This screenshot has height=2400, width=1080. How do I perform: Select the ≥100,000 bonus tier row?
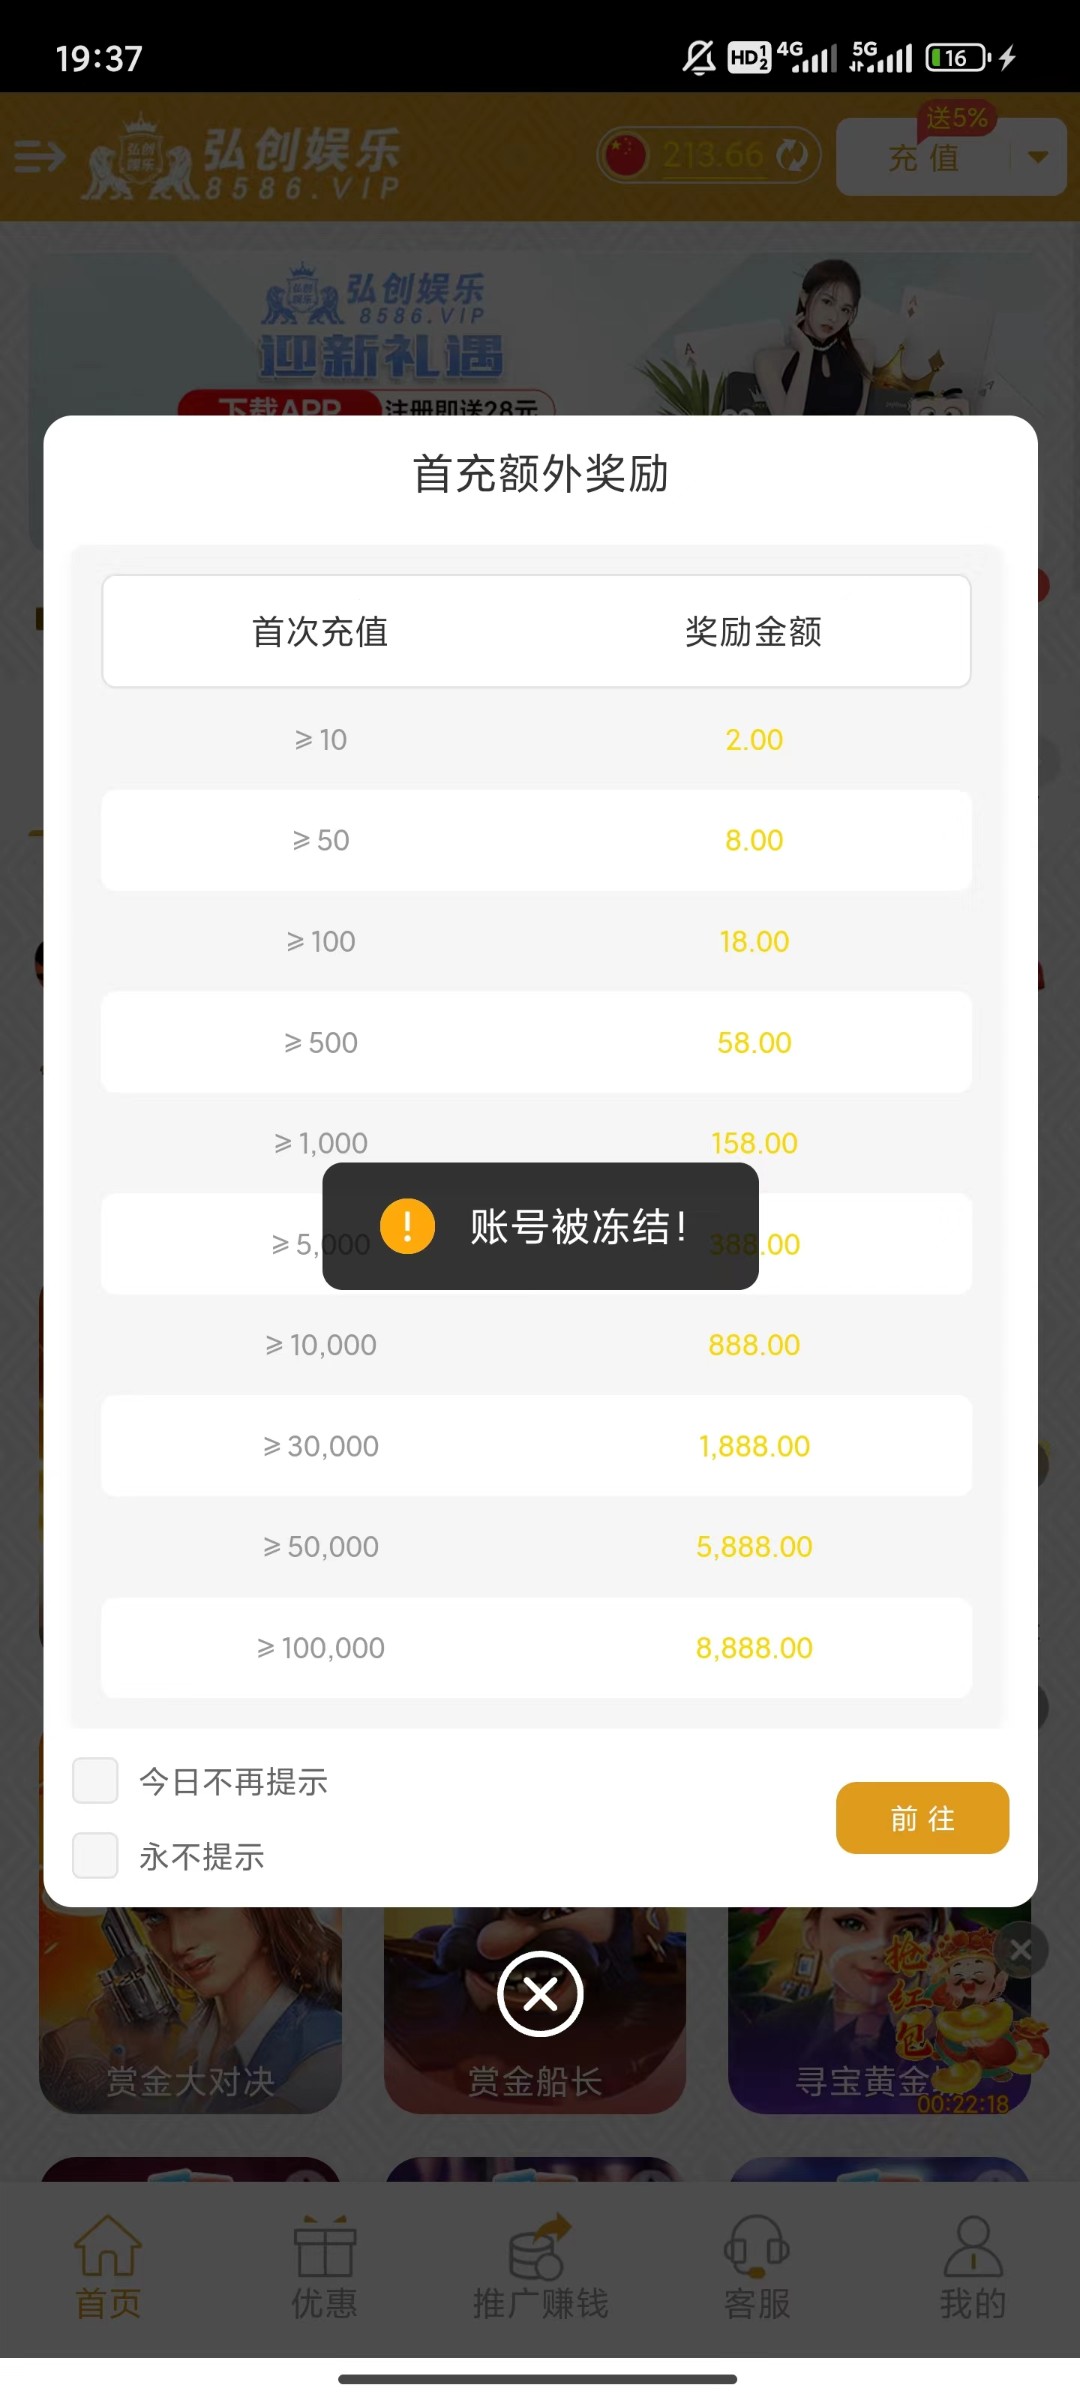click(x=536, y=1647)
